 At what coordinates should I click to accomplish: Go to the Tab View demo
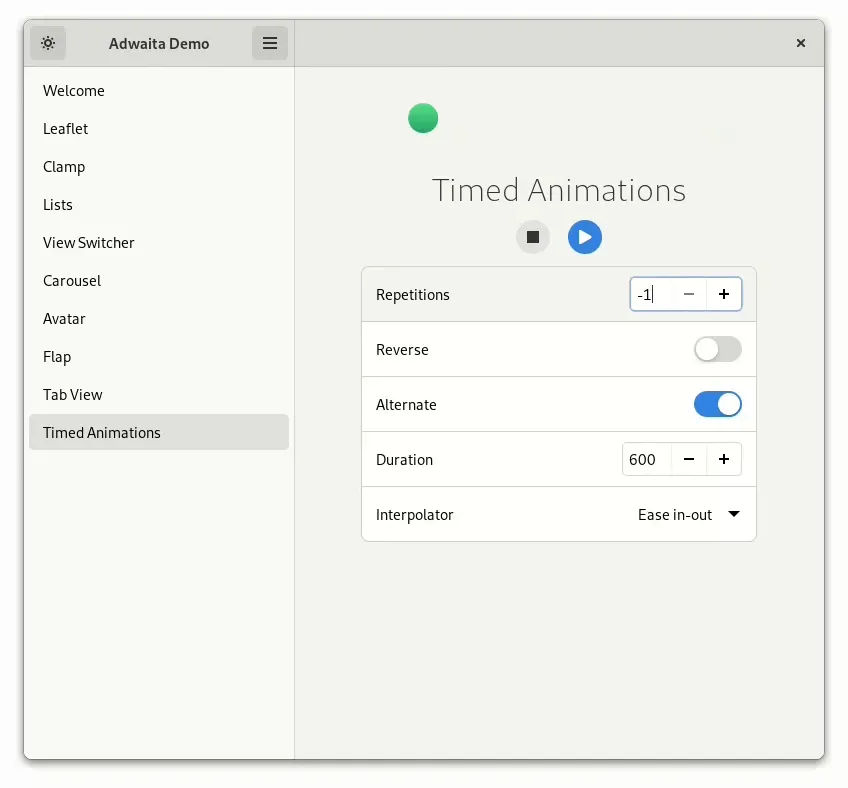pyautogui.click(x=73, y=395)
